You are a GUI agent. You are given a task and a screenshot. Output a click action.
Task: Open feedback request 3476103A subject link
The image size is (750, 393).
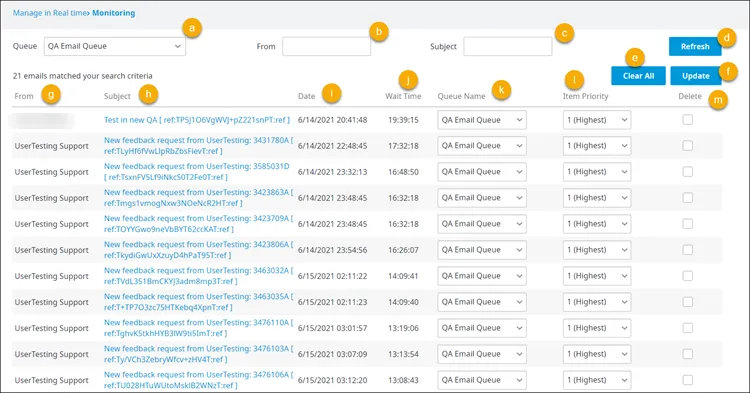click(x=198, y=354)
